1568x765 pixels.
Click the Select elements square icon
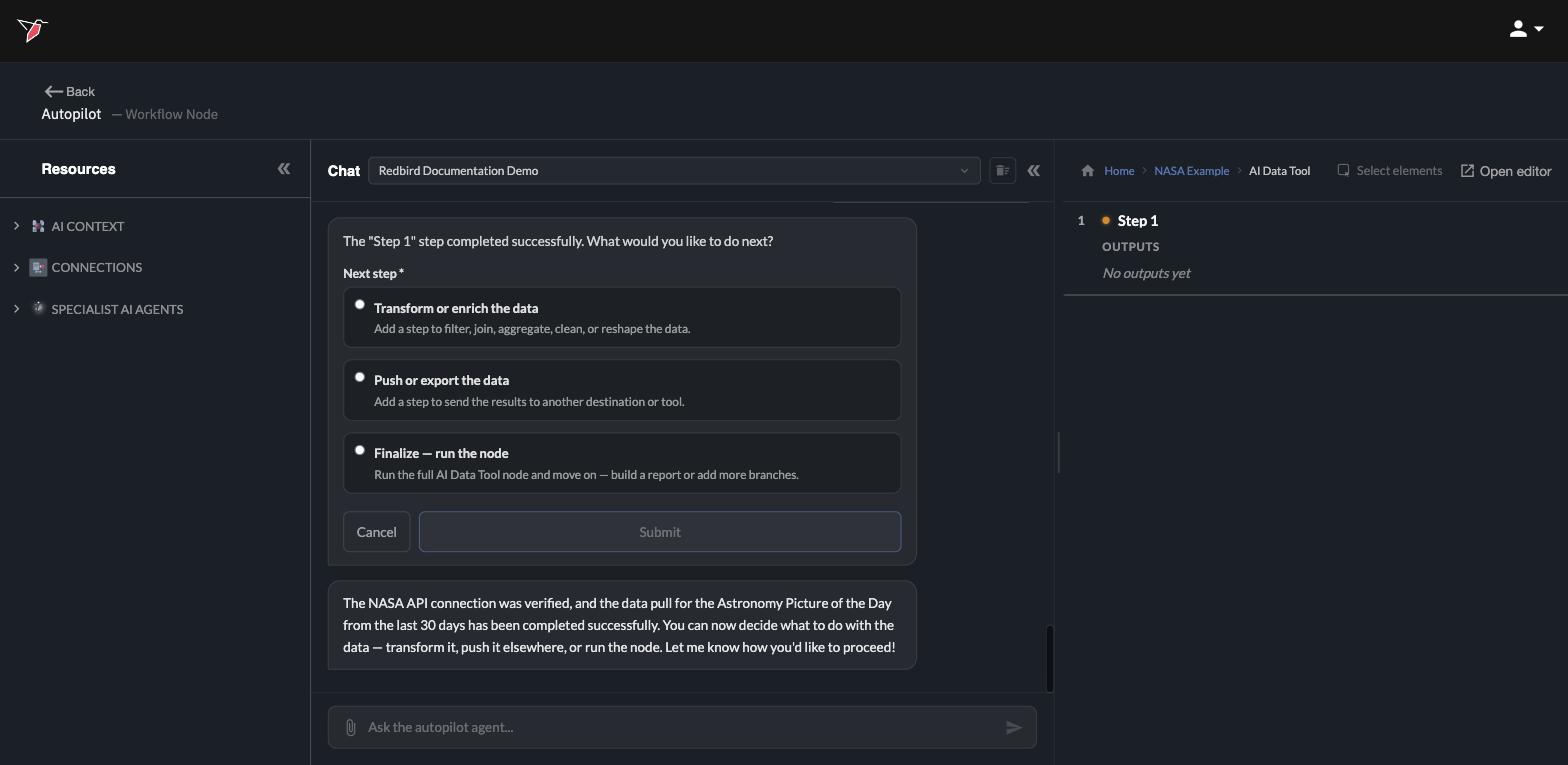click(x=1343, y=170)
